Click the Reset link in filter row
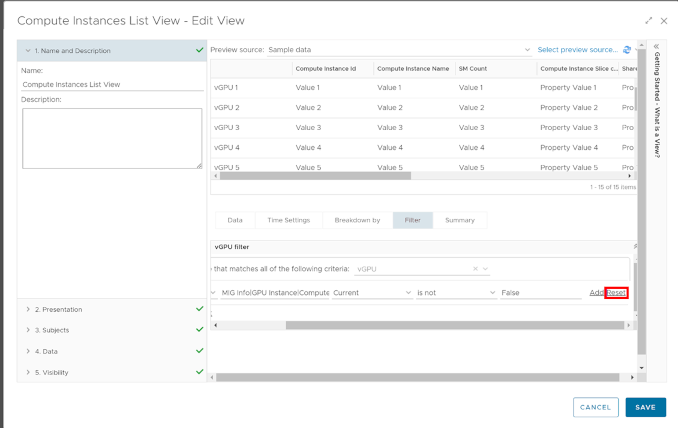Image resolution: width=678 pixels, height=428 pixels. 616,292
